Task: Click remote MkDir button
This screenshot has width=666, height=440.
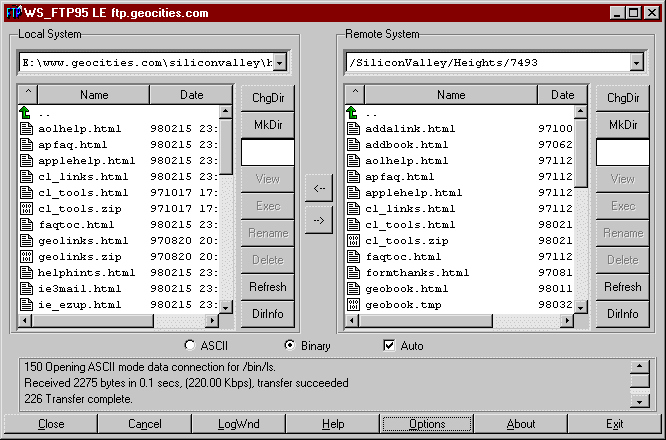Action: (x=623, y=125)
